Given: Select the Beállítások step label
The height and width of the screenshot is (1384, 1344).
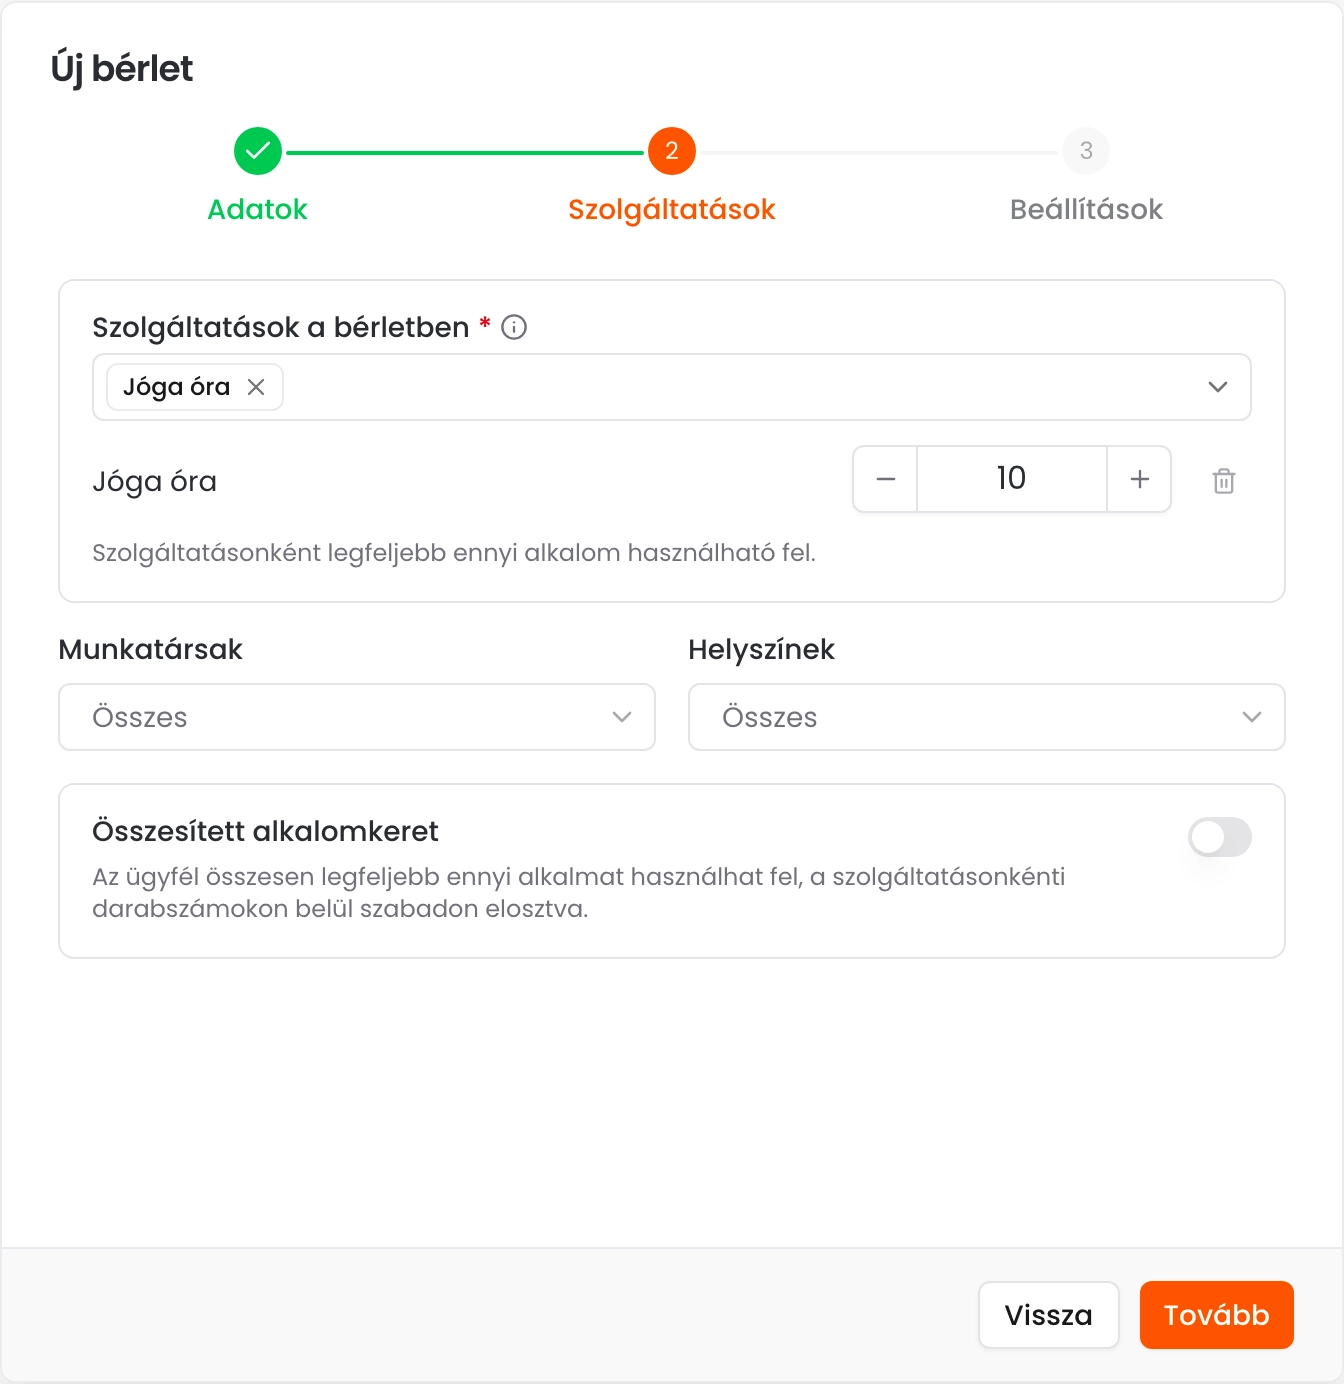Looking at the screenshot, I should coord(1086,209).
